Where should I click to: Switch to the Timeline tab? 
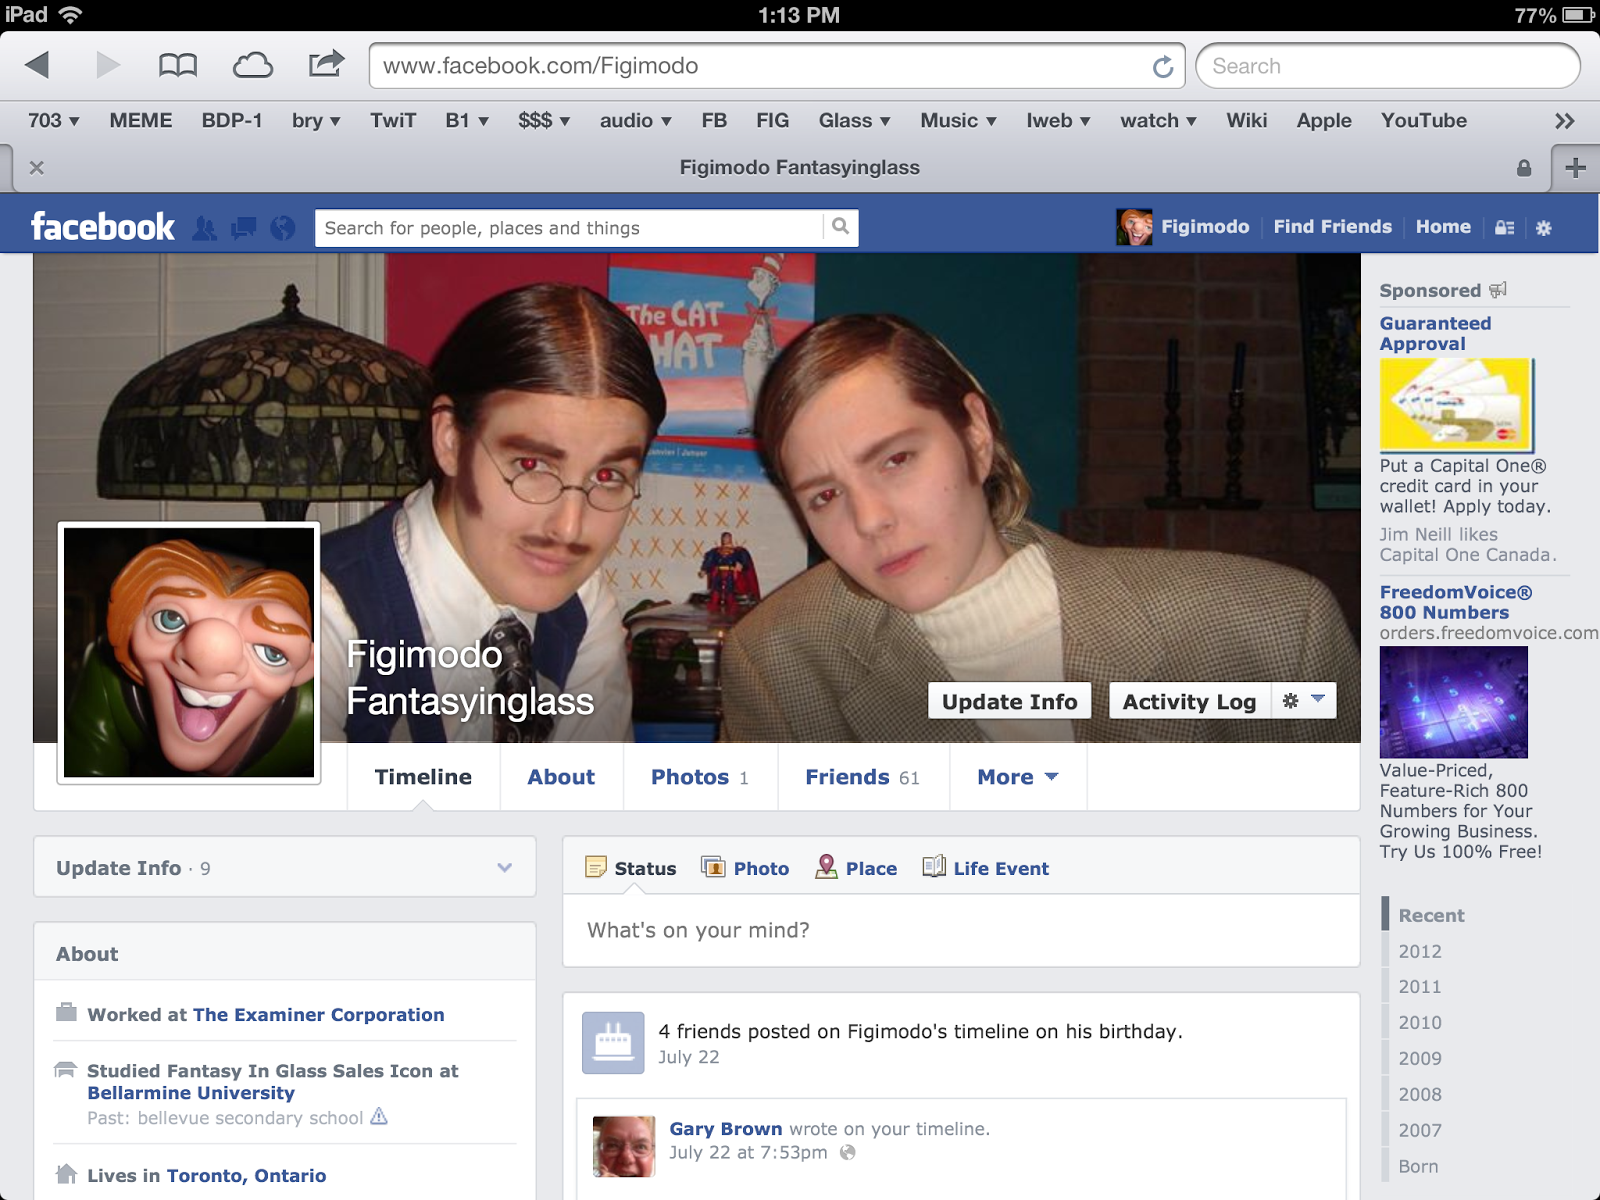tap(423, 777)
